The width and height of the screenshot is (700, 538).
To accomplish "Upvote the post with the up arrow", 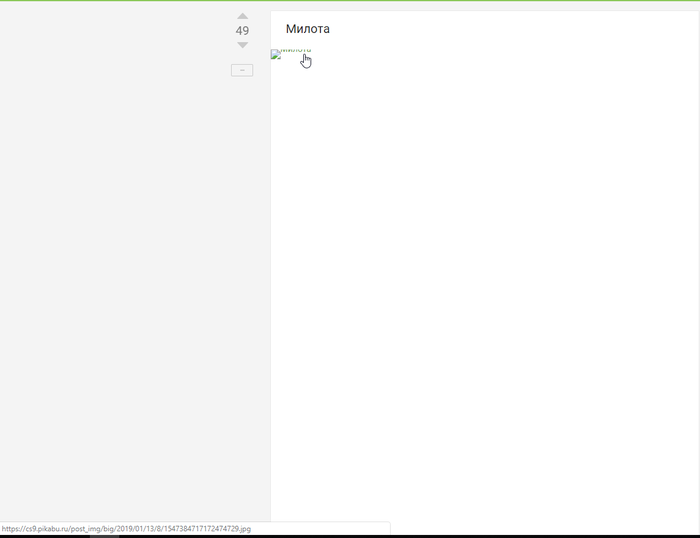I will (242, 16).
